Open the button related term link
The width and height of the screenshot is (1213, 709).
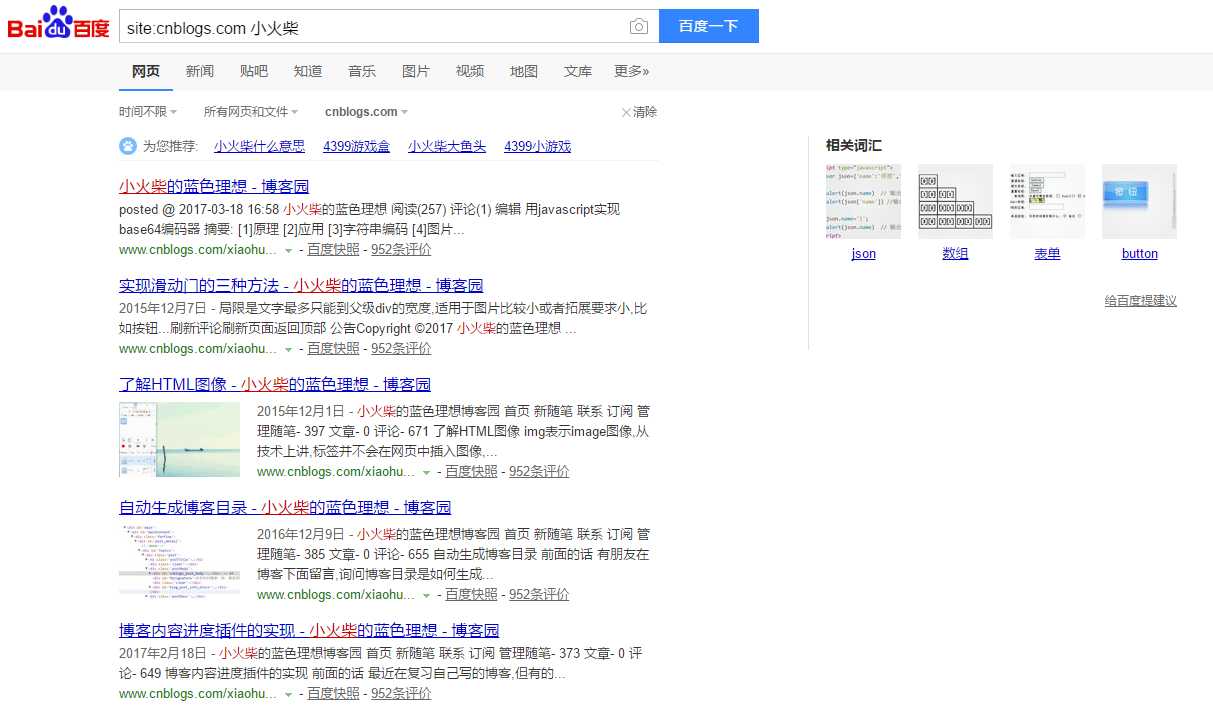(x=1139, y=254)
